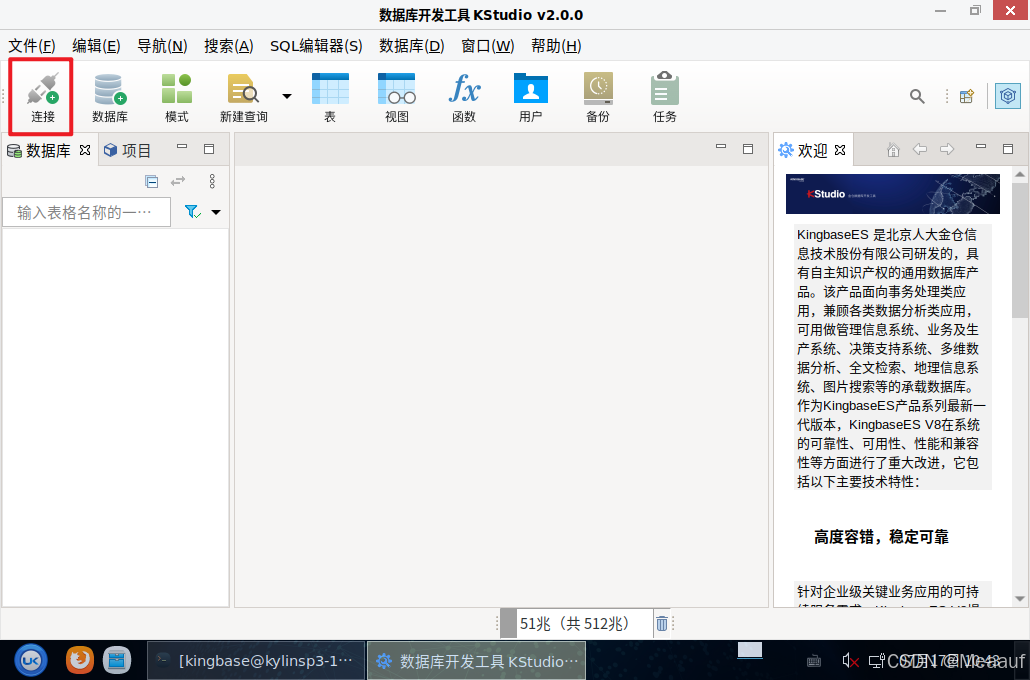Click the open perspective icon in toolbar
This screenshot has height=680, width=1030.
pos(967,97)
